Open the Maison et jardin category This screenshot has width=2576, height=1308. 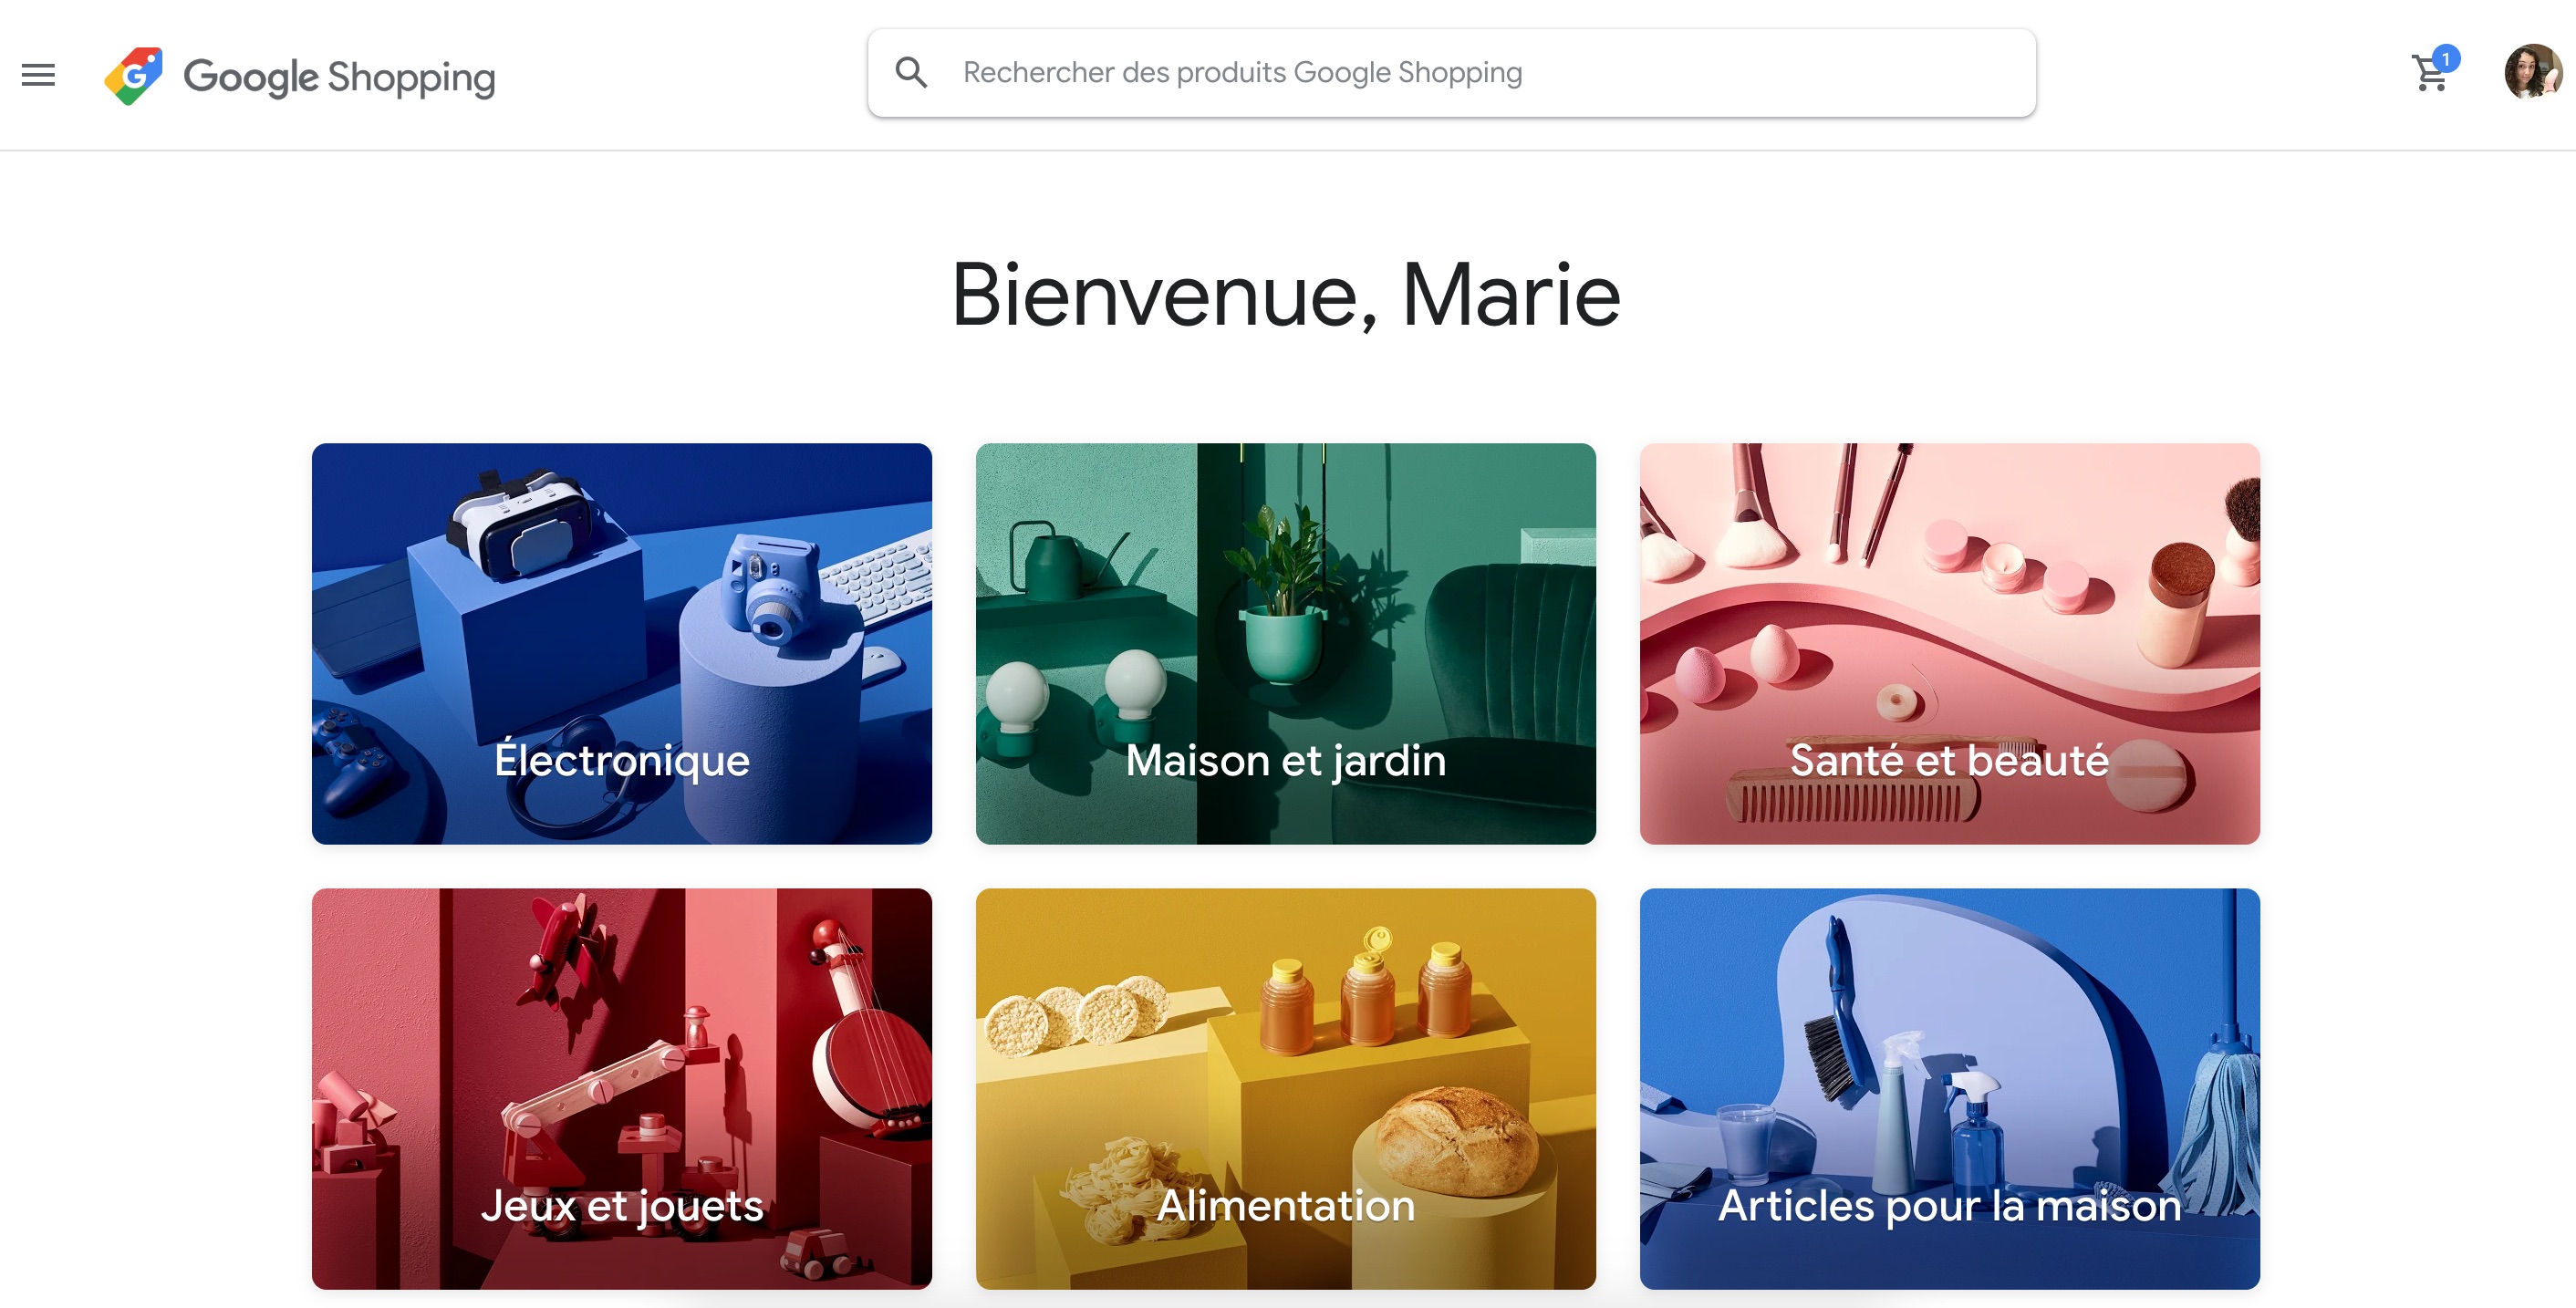1285,643
